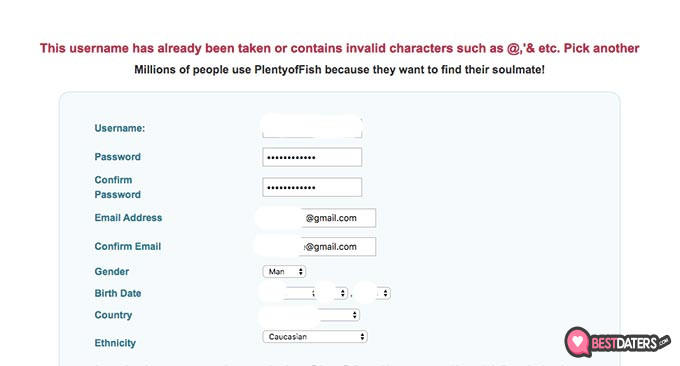This screenshot has width=680, height=366.
Task: Click the Millions of people PlentyofFish headline
Action: tap(340, 70)
